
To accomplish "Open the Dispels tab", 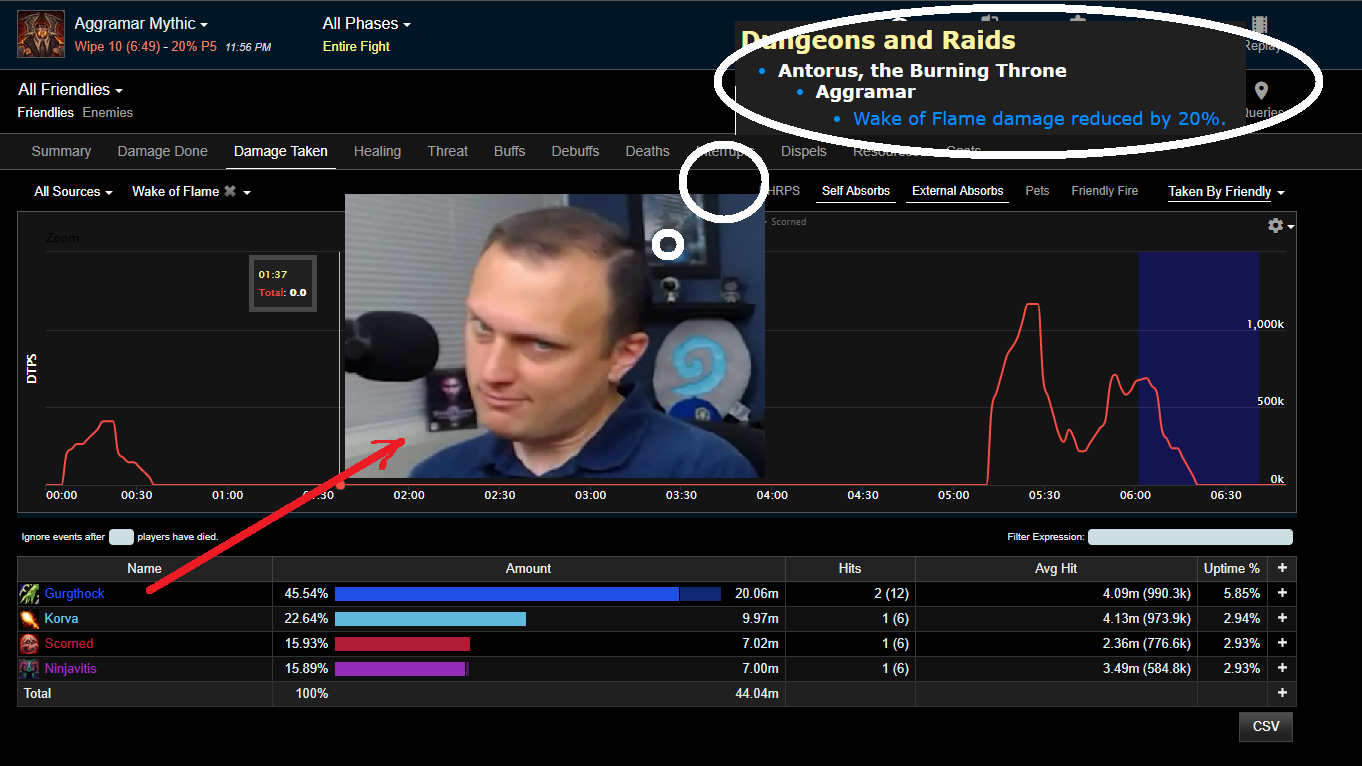I will [x=803, y=151].
